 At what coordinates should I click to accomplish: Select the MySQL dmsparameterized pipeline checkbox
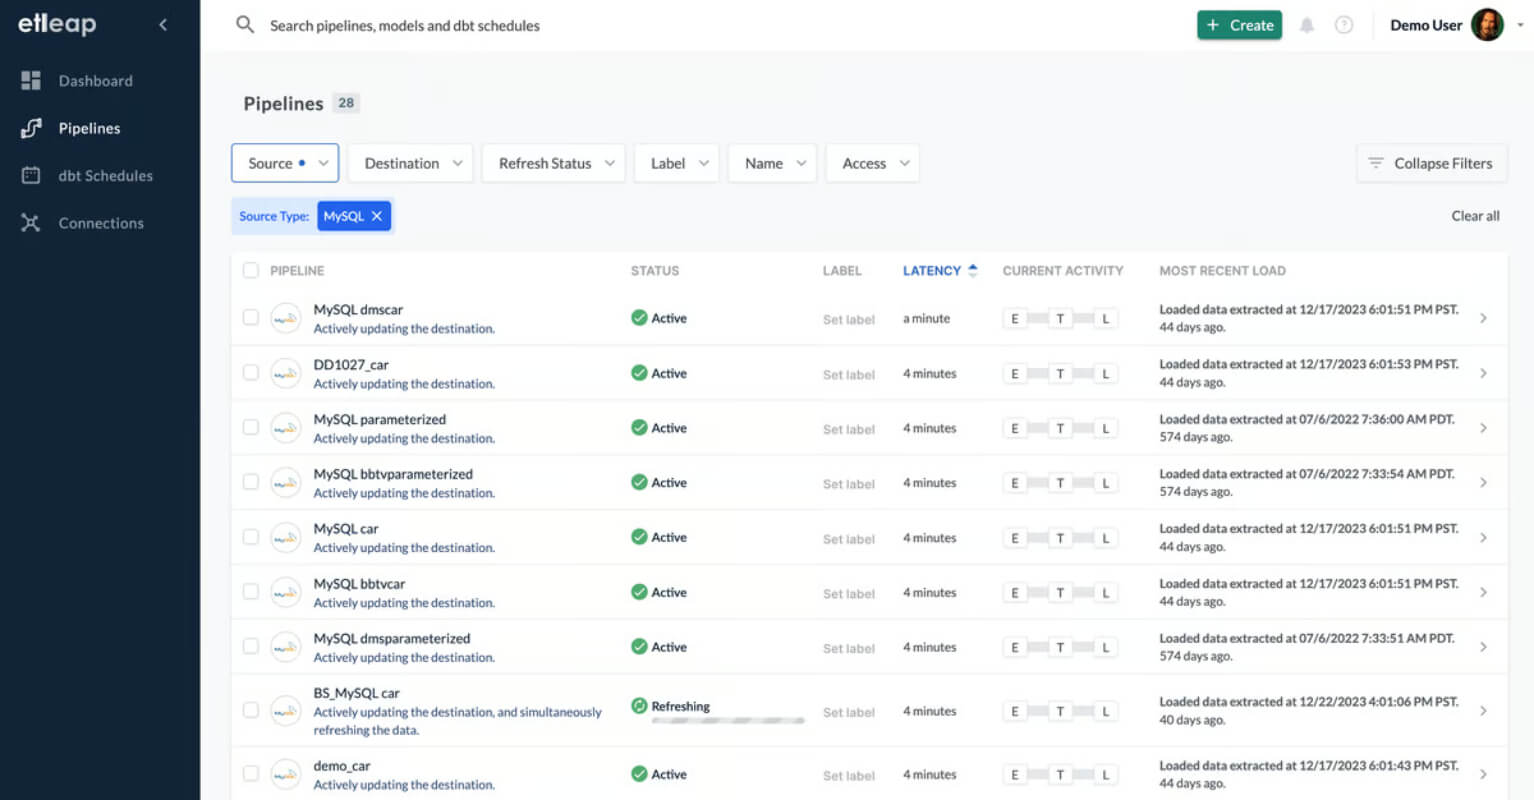(251, 647)
